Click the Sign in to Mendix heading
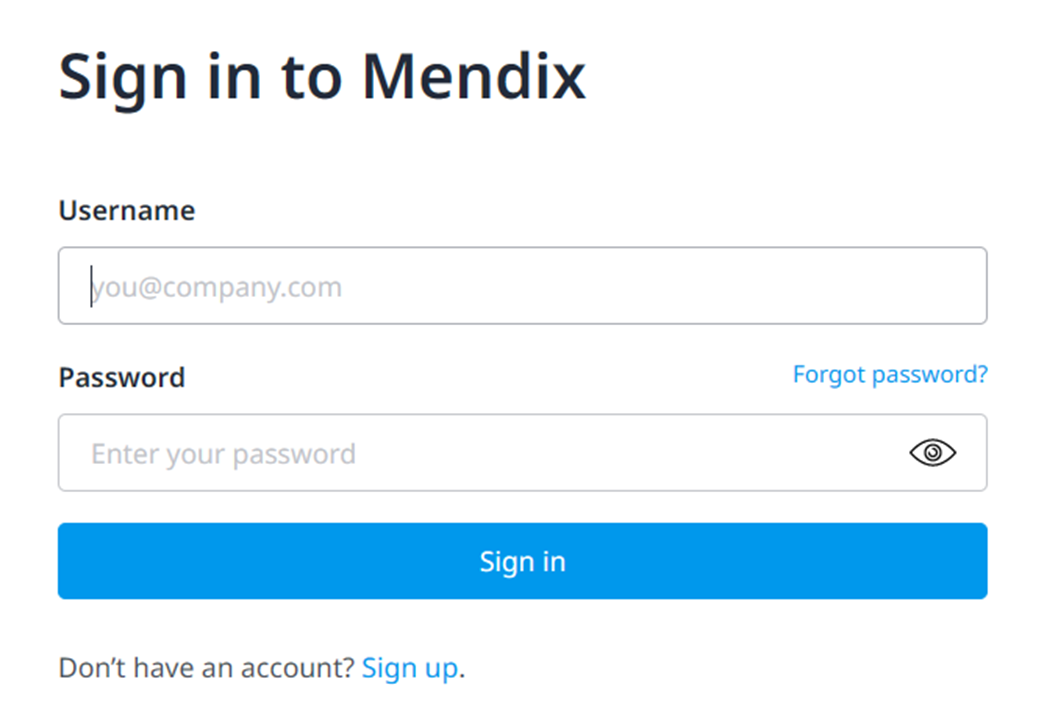The height and width of the screenshot is (721, 1058). [322, 76]
